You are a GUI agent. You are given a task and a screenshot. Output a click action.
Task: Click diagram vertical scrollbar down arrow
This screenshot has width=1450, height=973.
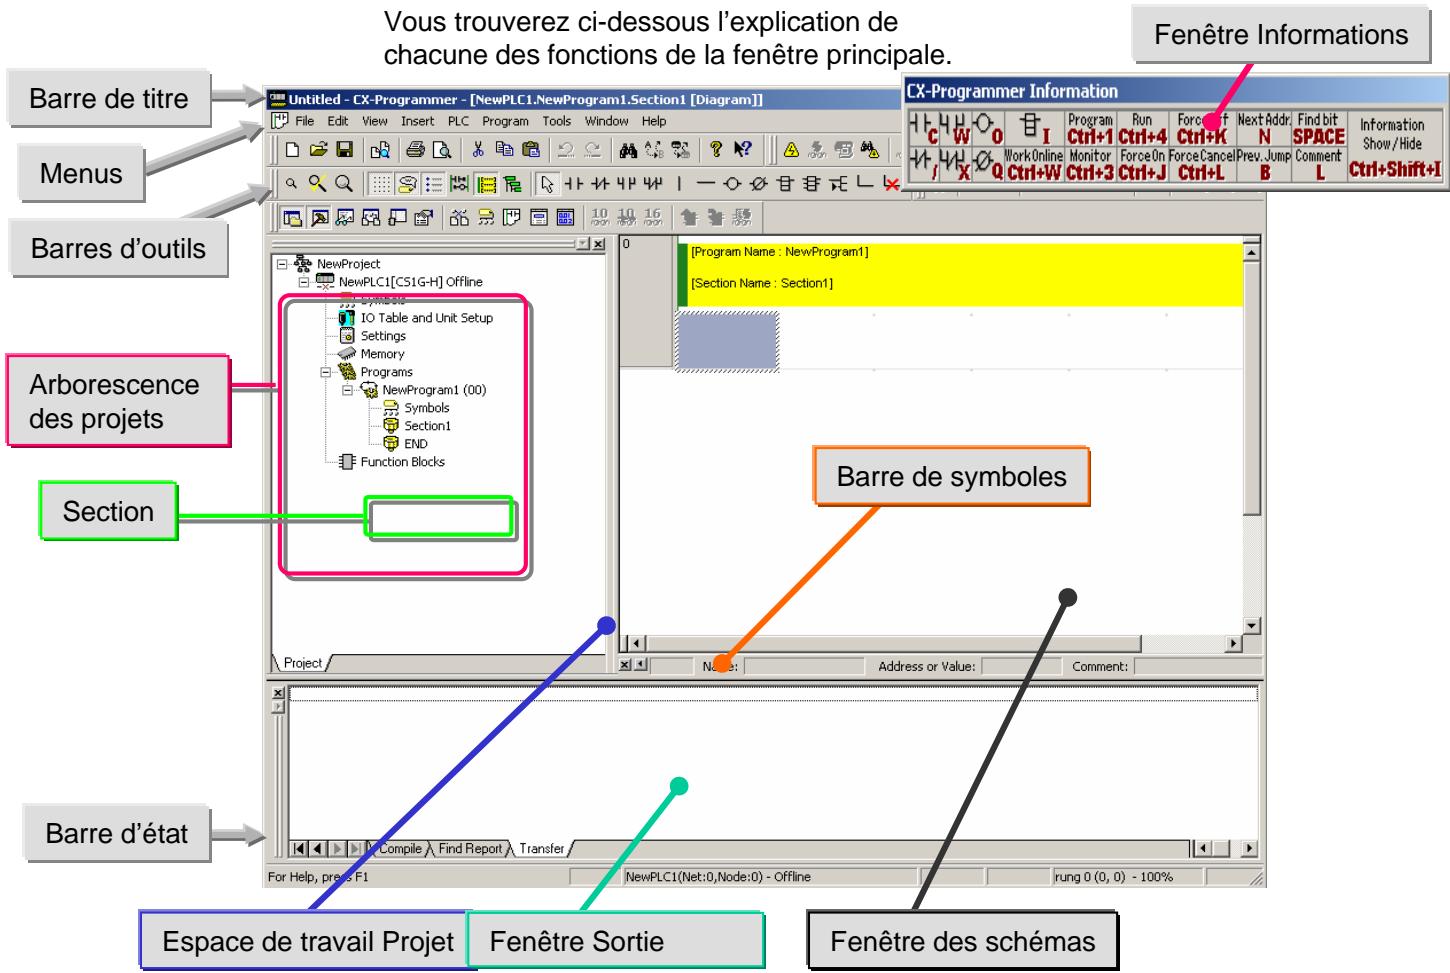pos(1250,625)
